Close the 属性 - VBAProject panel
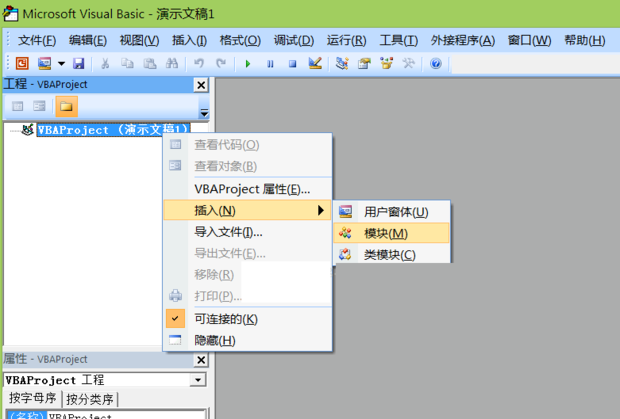620x419 pixels. click(x=201, y=360)
